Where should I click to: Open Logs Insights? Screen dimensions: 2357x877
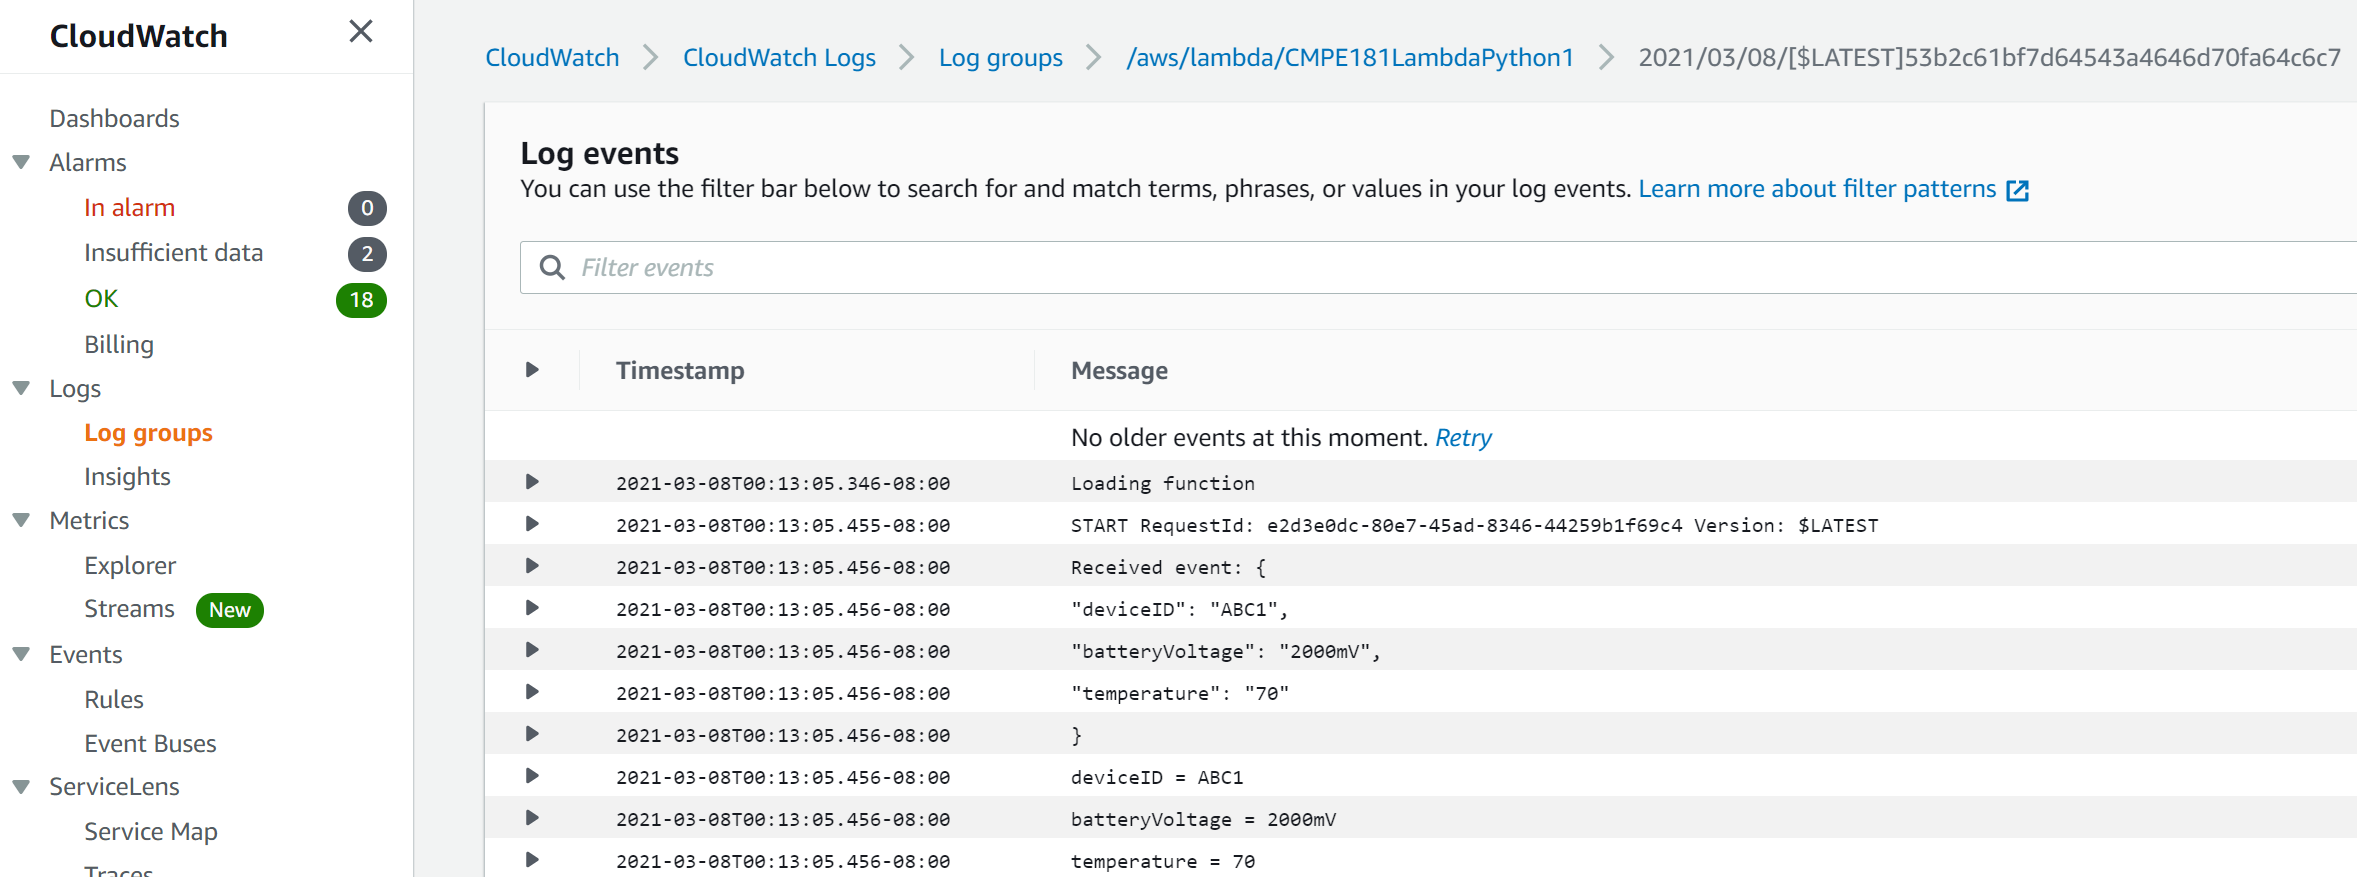click(x=127, y=477)
